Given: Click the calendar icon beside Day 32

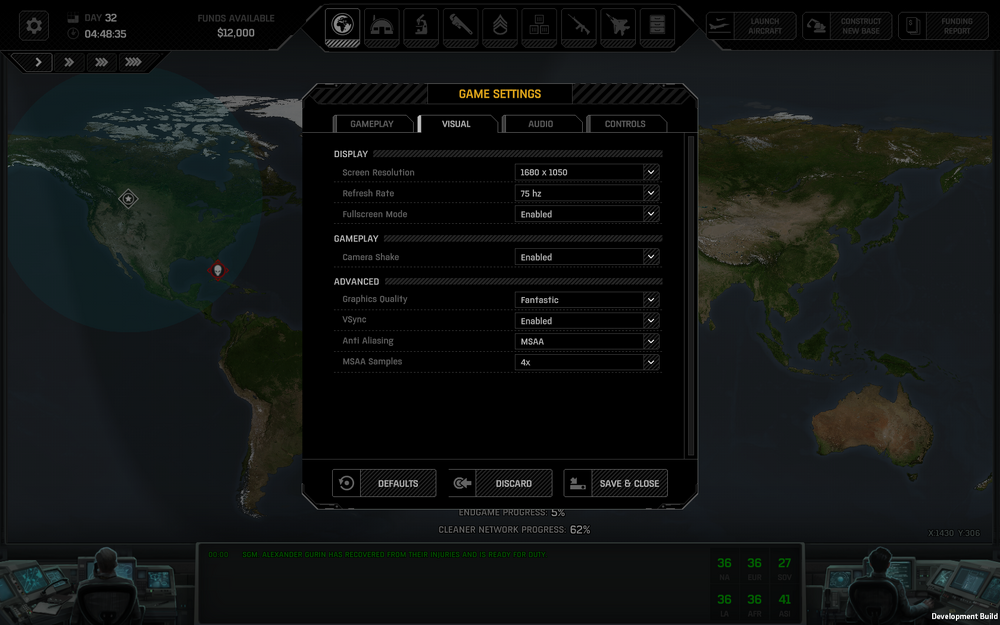Looking at the screenshot, I should [73, 18].
